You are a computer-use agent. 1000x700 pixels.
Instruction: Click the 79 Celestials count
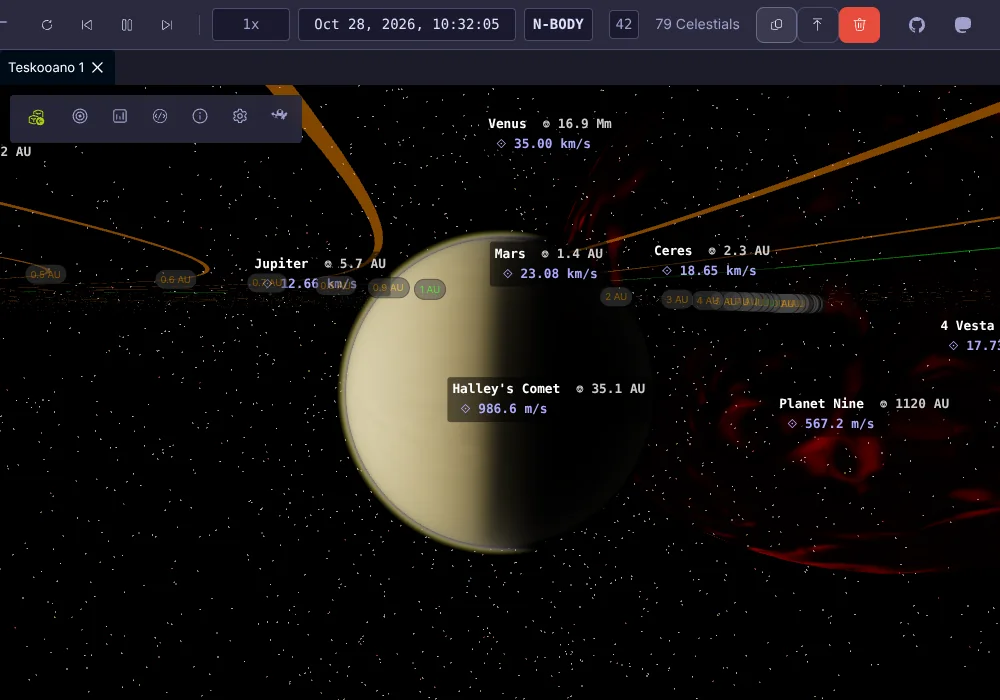pos(697,24)
